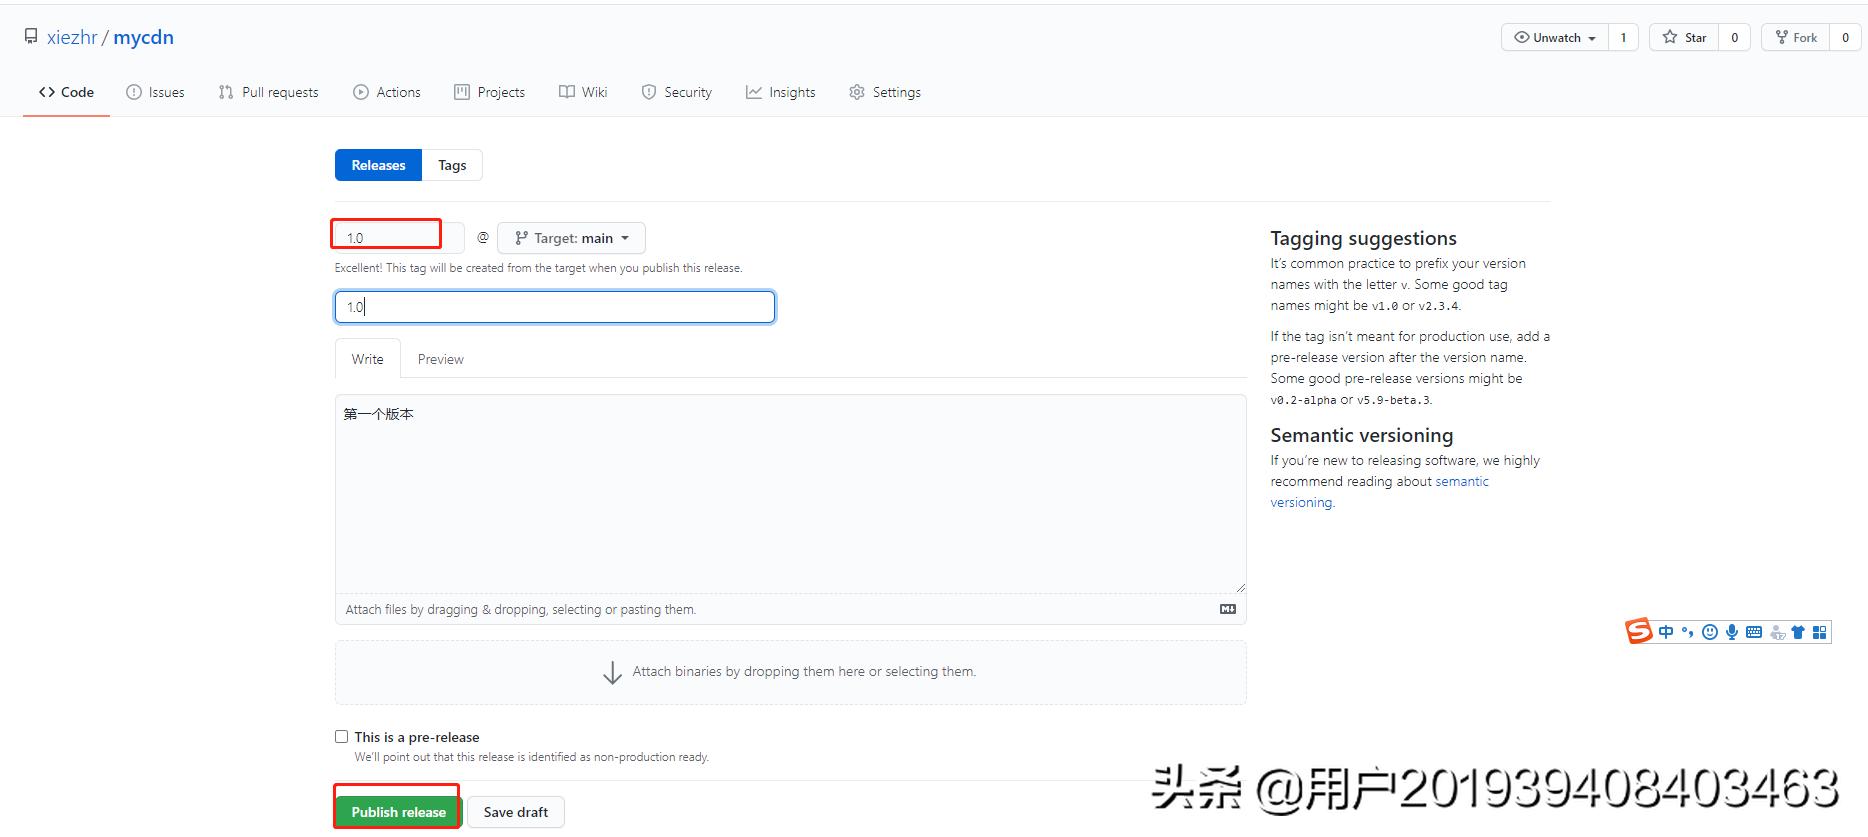Viewport: 1868px width, 837px height.
Task: Click the 'non-production ready' description text
Action: [531, 757]
